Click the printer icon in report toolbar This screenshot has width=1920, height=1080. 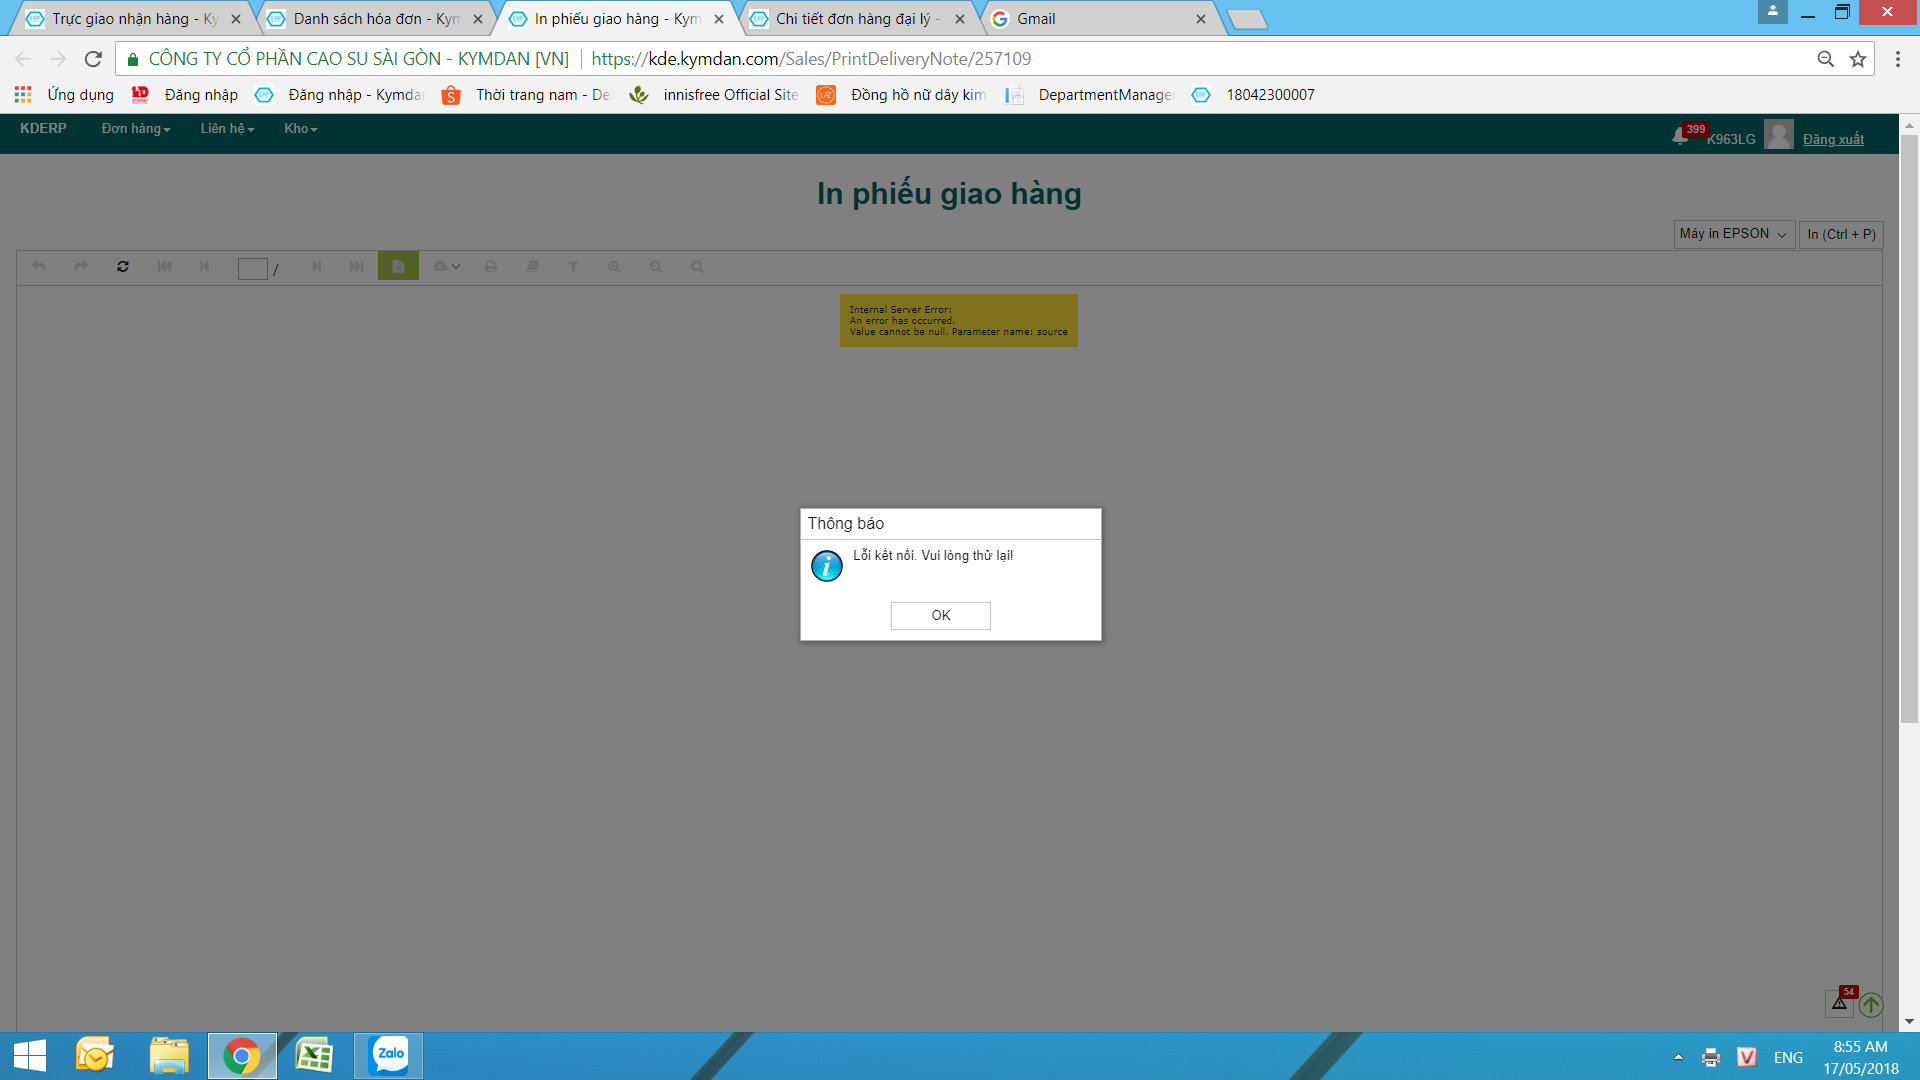(x=491, y=267)
